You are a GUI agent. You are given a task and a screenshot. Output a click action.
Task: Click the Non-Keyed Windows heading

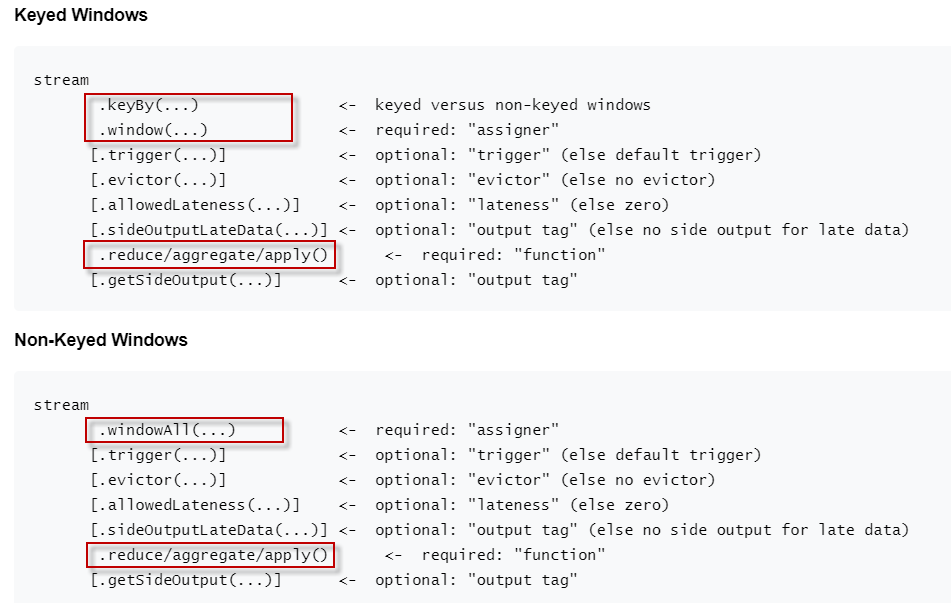pyautogui.click(x=101, y=340)
